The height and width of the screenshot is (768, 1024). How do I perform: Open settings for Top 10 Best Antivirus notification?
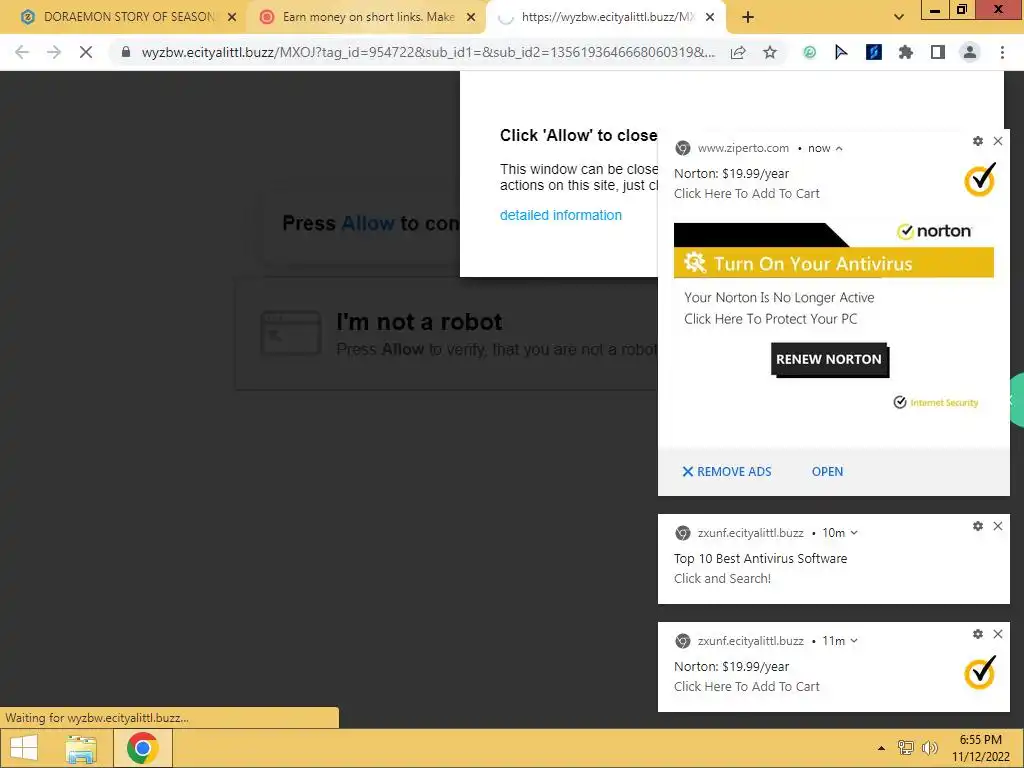coord(978,526)
